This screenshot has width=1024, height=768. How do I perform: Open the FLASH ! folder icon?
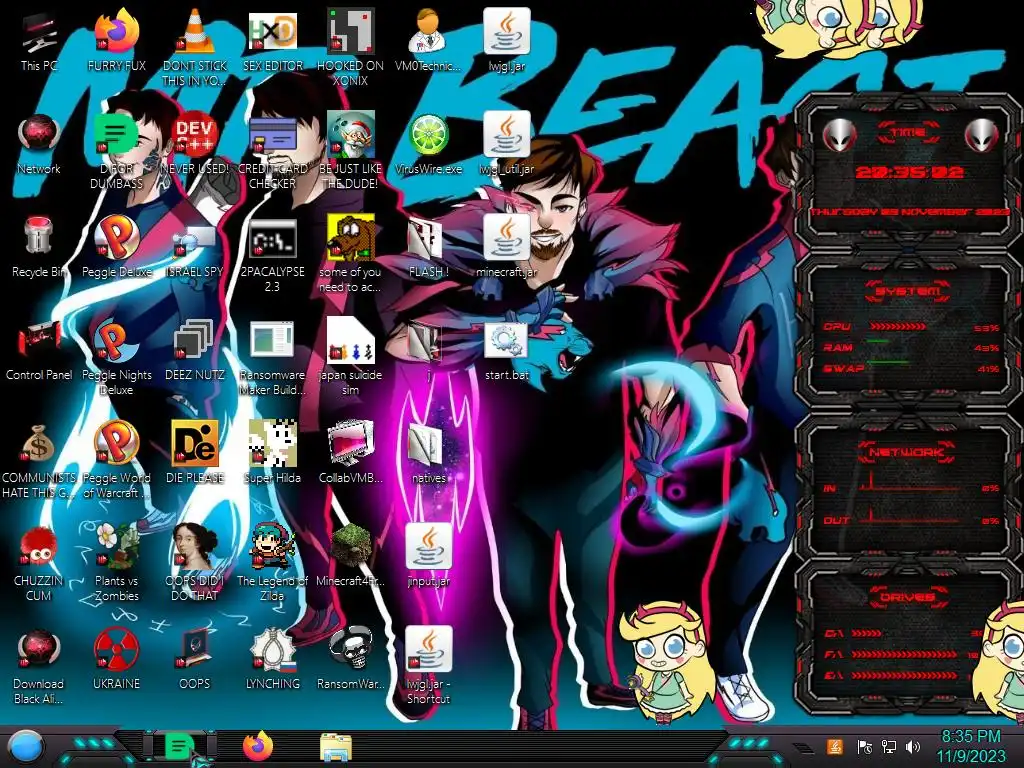[x=428, y=246]
